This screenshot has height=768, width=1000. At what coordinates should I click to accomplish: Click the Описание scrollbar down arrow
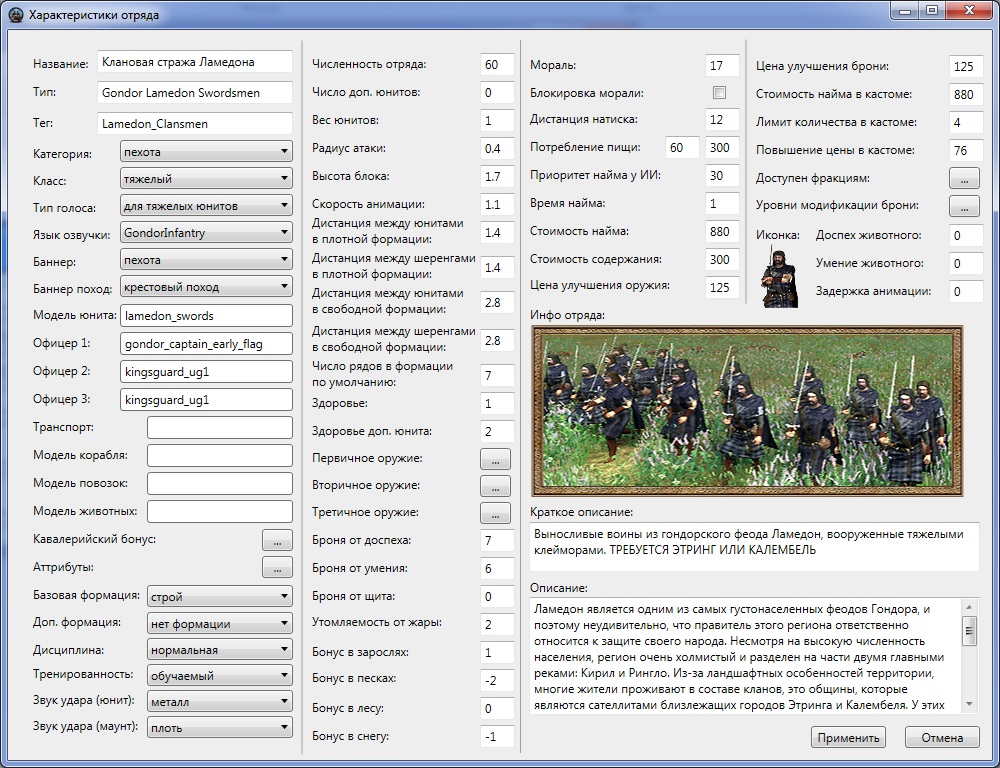[x=969, y=704]
